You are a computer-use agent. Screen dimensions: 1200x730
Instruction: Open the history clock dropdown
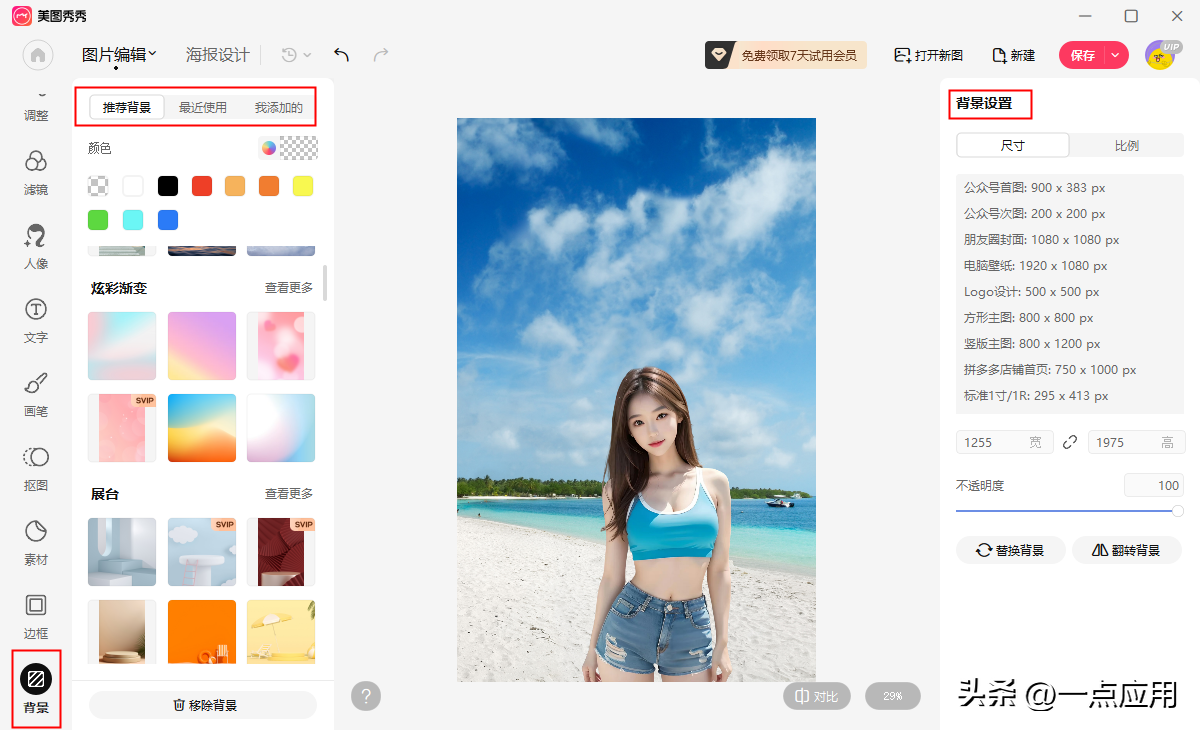pos(297,55)
